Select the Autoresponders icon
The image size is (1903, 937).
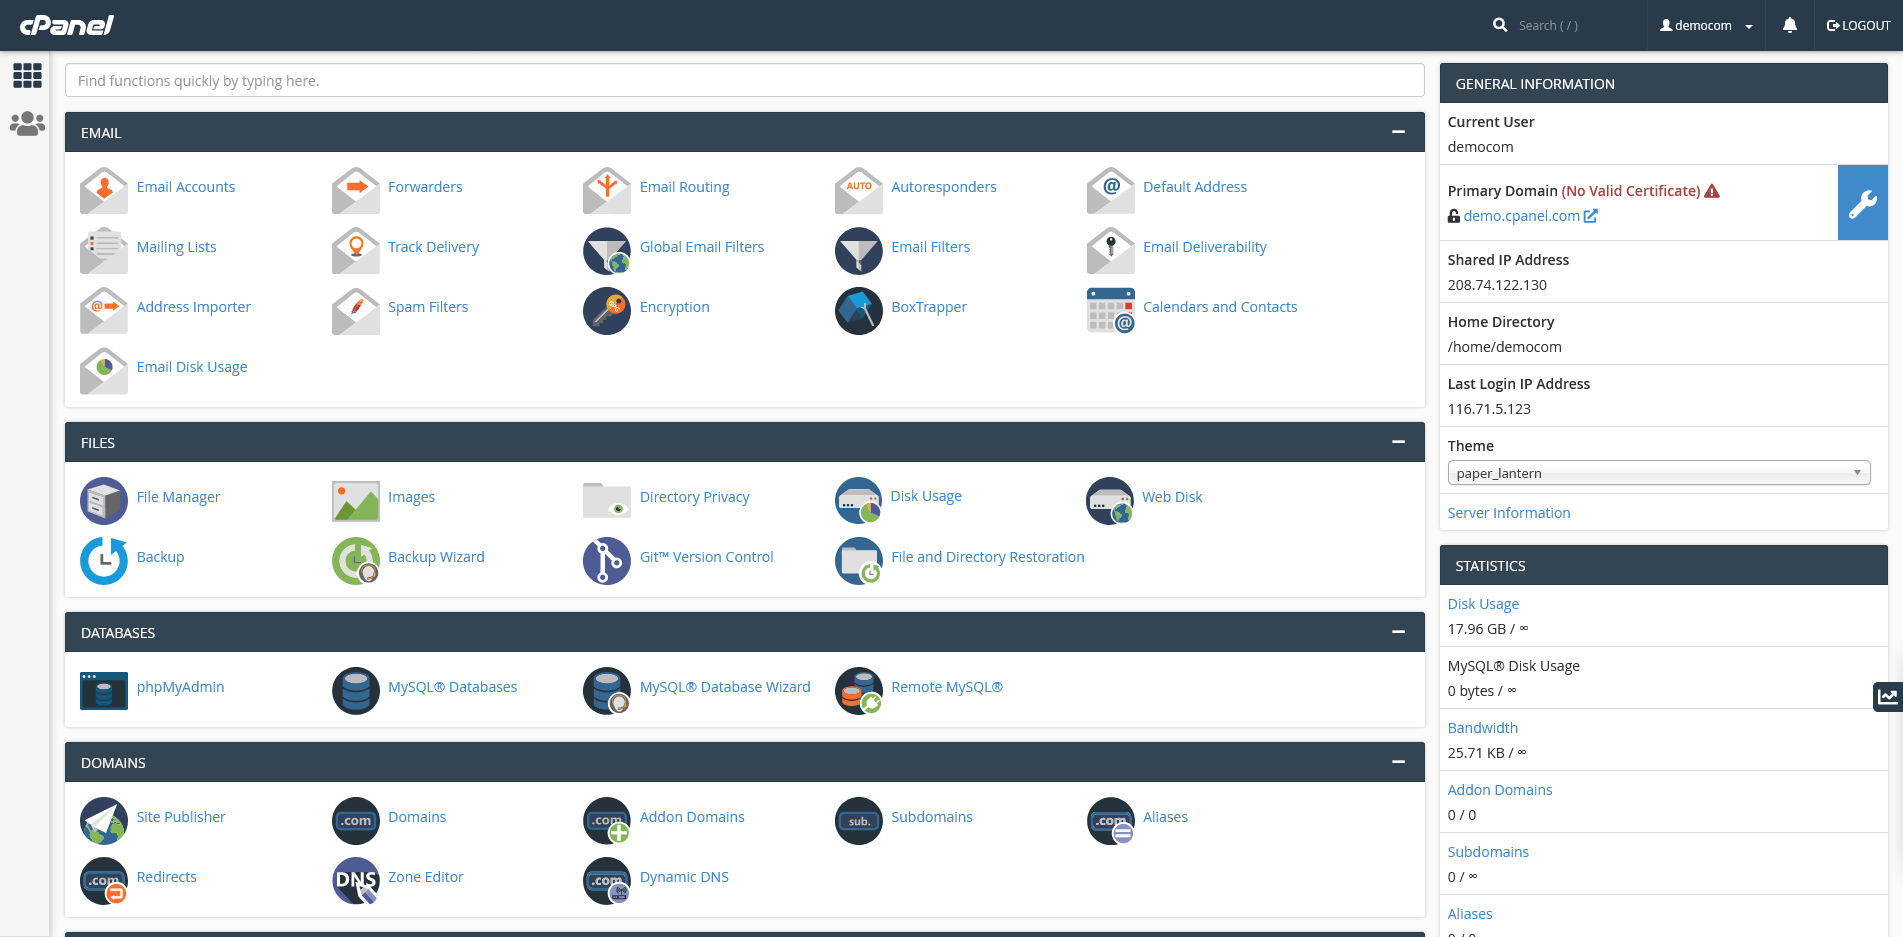pos(859,191)
